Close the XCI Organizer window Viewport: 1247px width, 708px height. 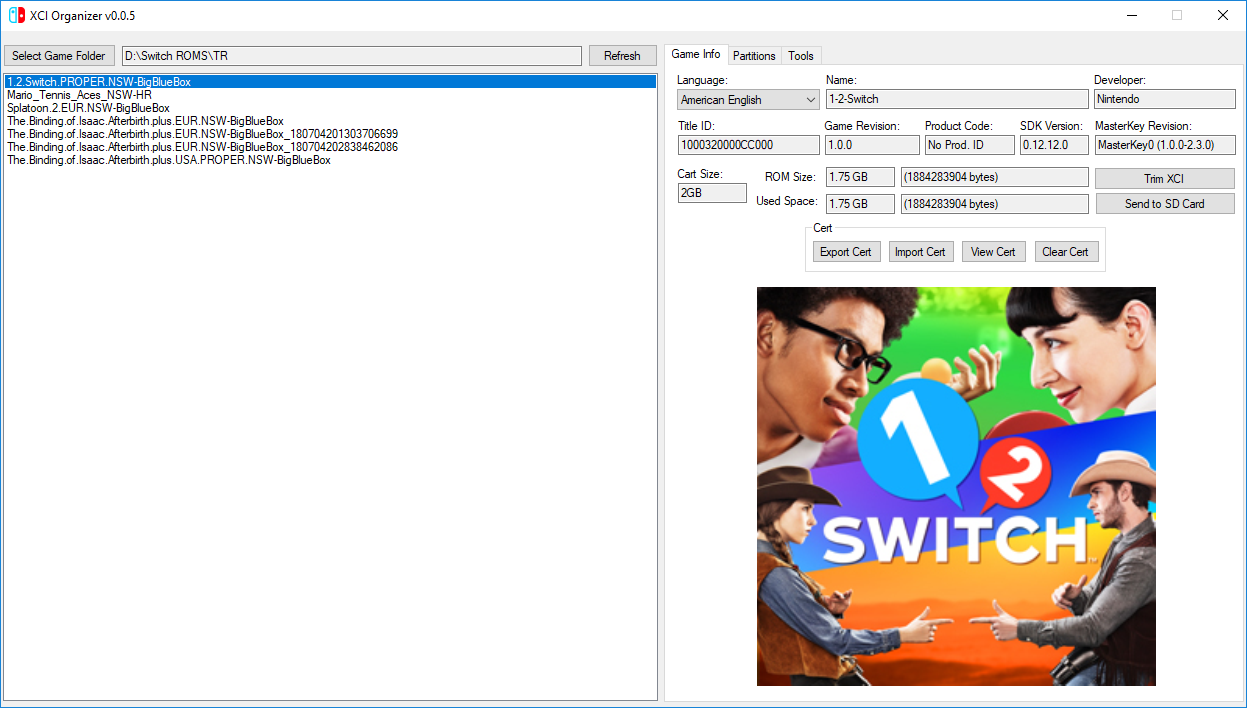1223,15
